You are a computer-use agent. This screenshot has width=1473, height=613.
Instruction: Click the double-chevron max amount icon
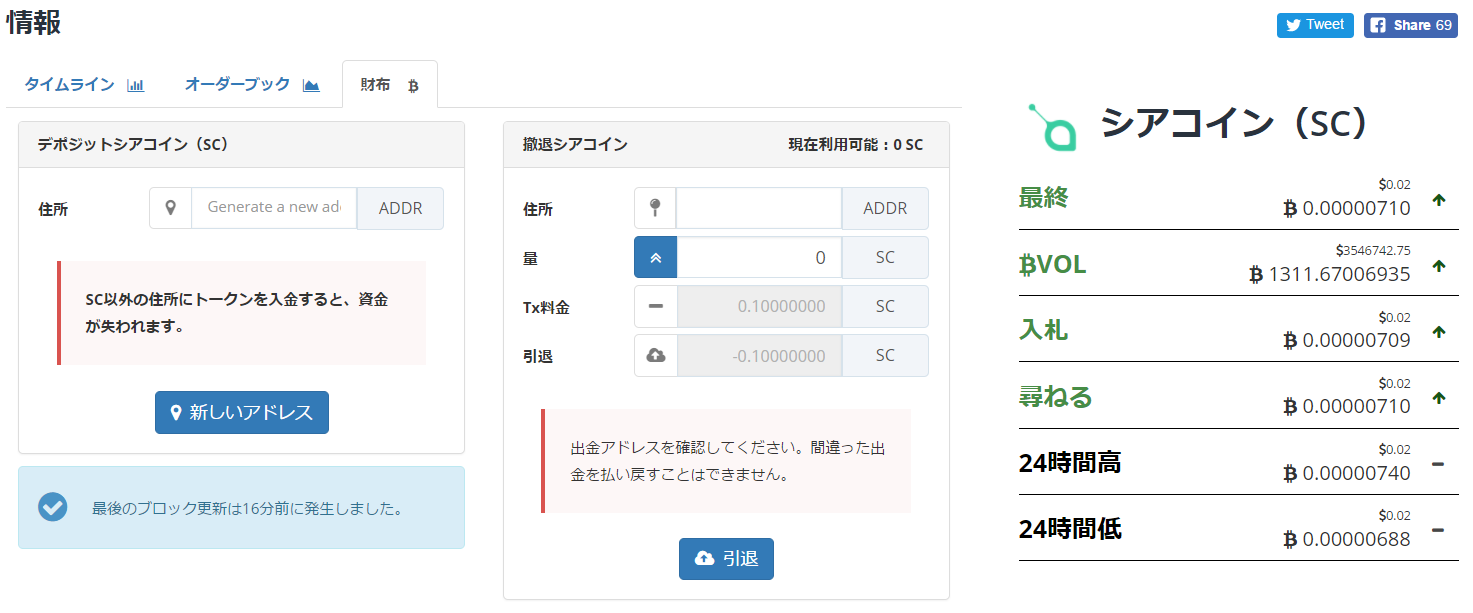tap(655, 257)
